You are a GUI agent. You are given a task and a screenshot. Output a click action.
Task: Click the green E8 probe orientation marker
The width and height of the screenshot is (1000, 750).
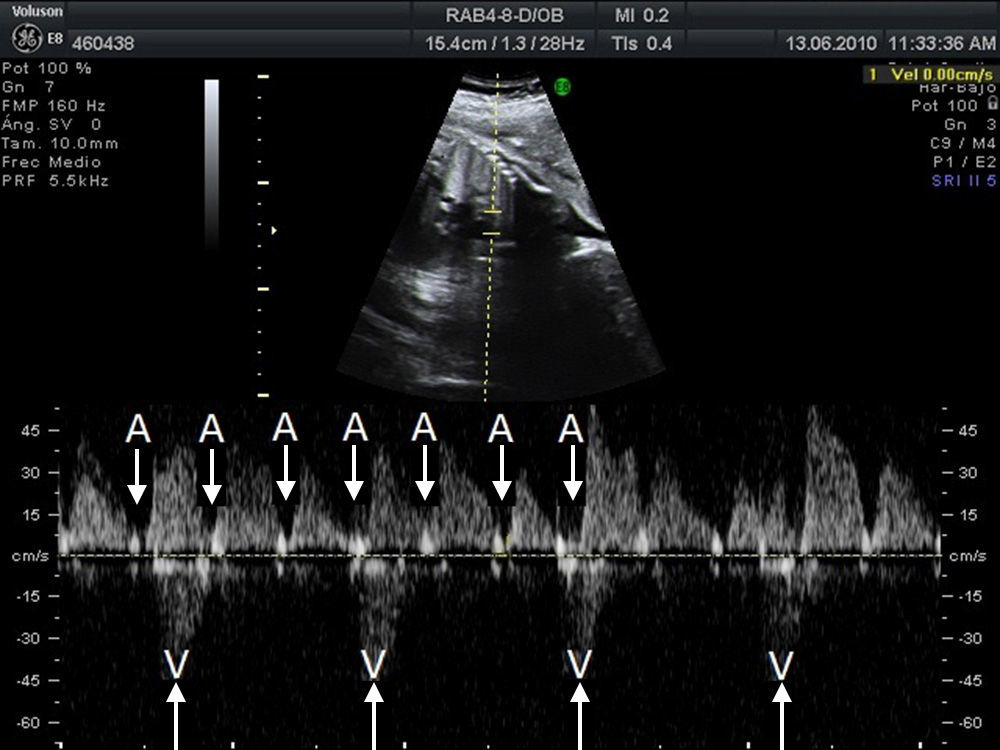563,88
